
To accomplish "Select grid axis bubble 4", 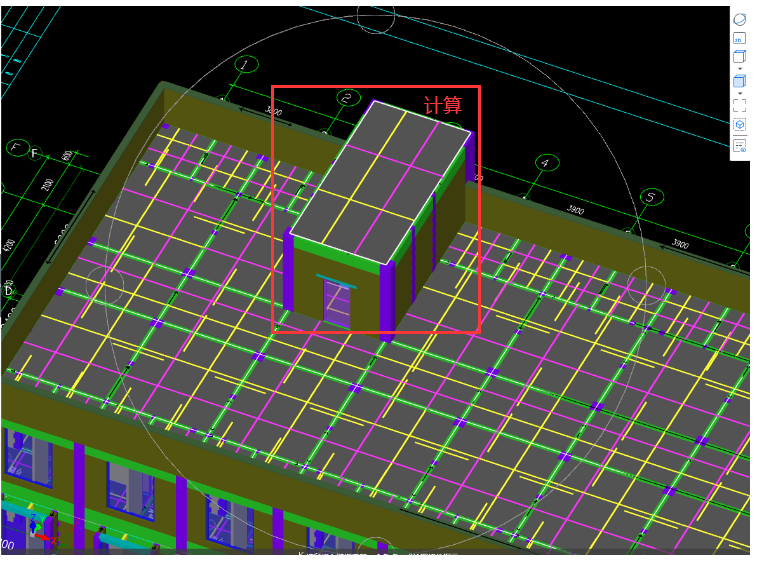I will click(x=546, y=163).
